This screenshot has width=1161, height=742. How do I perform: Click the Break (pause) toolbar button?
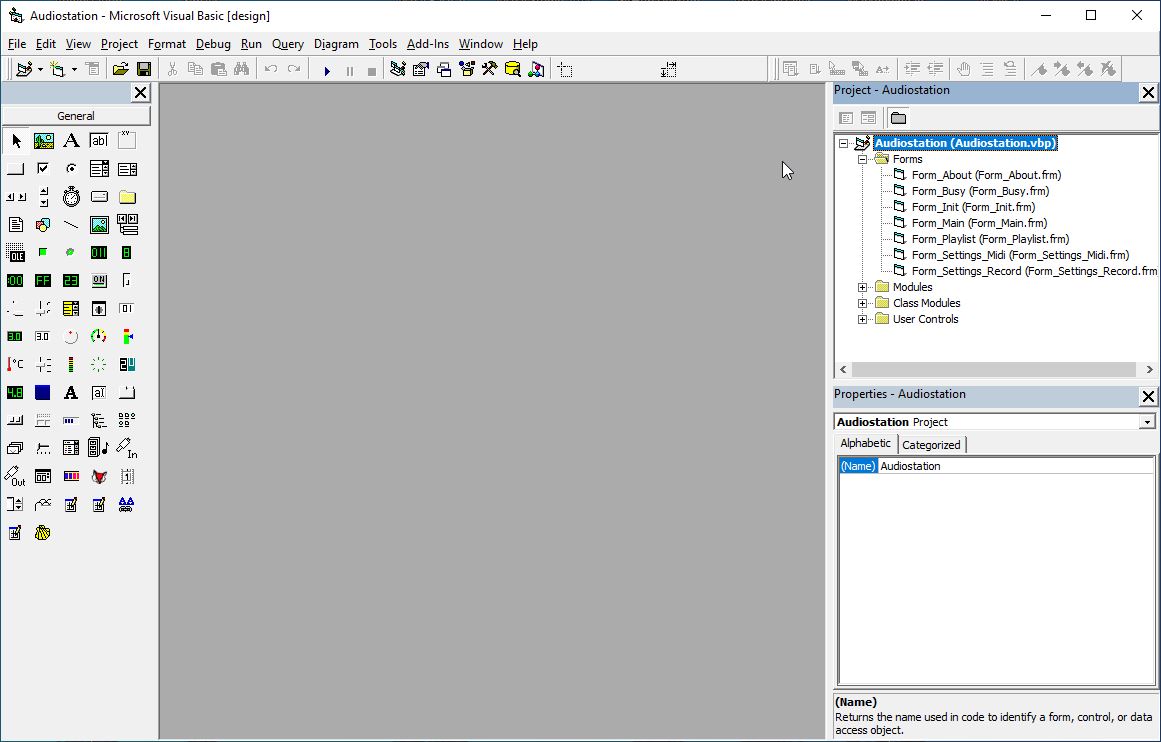349,70
